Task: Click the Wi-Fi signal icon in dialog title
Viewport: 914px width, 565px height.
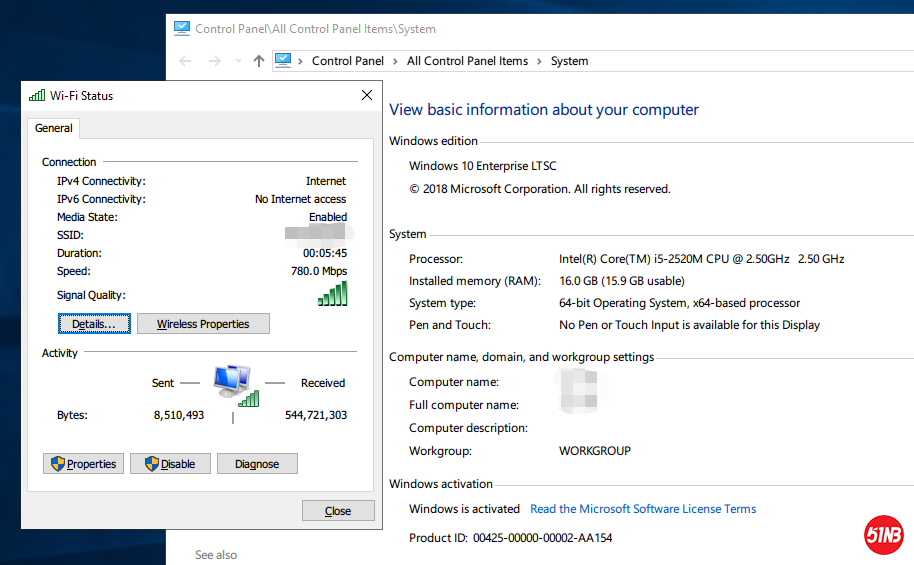Action: (x=37, y=96)
